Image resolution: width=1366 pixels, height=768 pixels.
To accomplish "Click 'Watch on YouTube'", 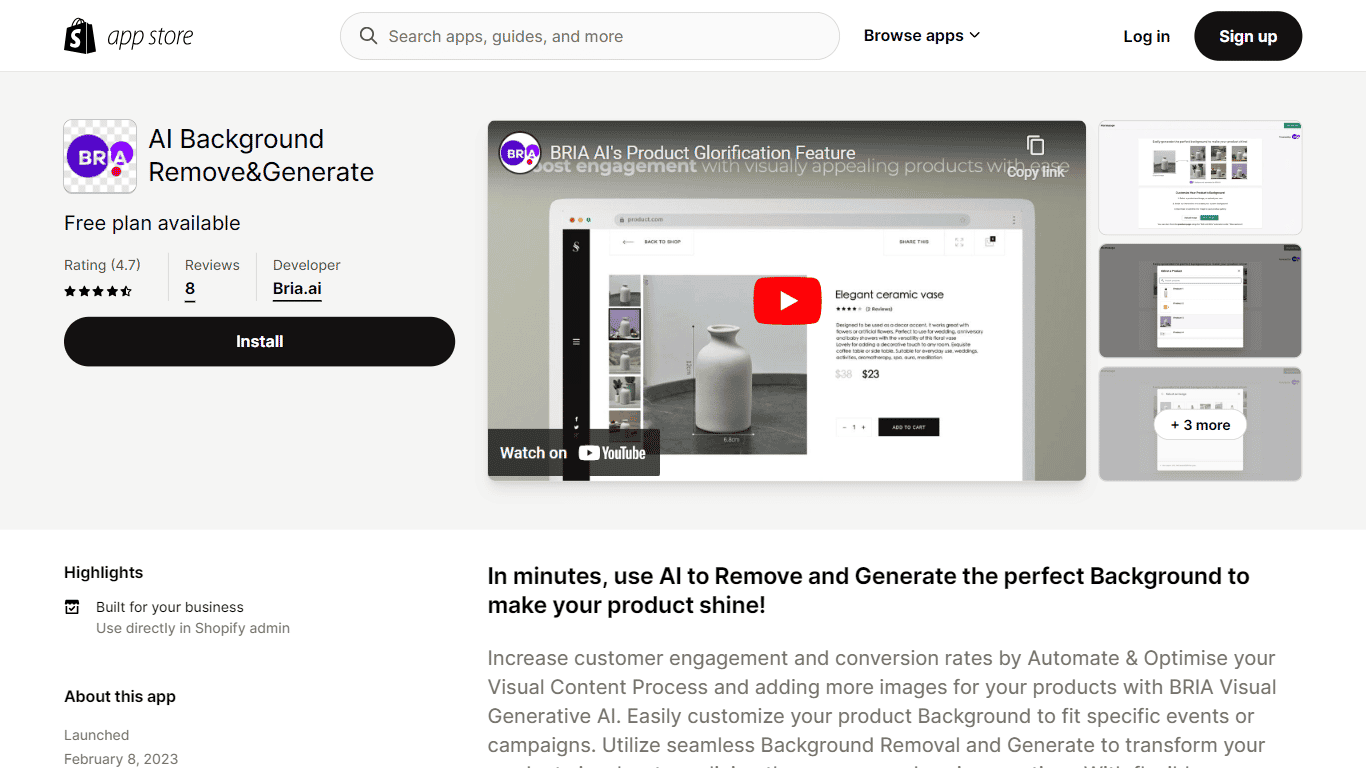I will [573, 452].
